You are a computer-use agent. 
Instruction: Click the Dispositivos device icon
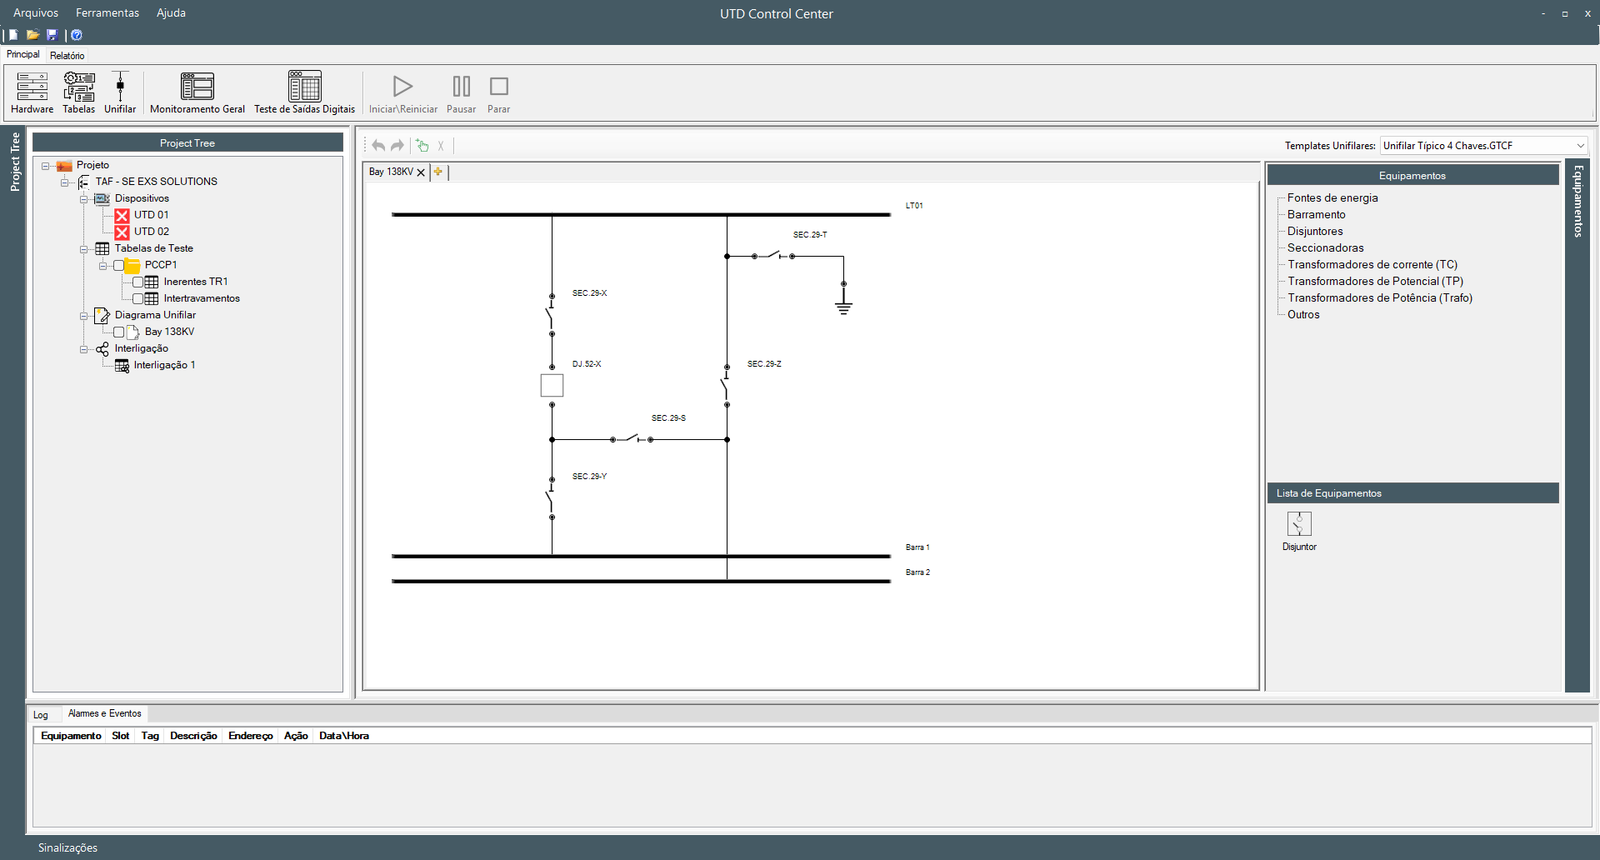(x=102, y=198)
